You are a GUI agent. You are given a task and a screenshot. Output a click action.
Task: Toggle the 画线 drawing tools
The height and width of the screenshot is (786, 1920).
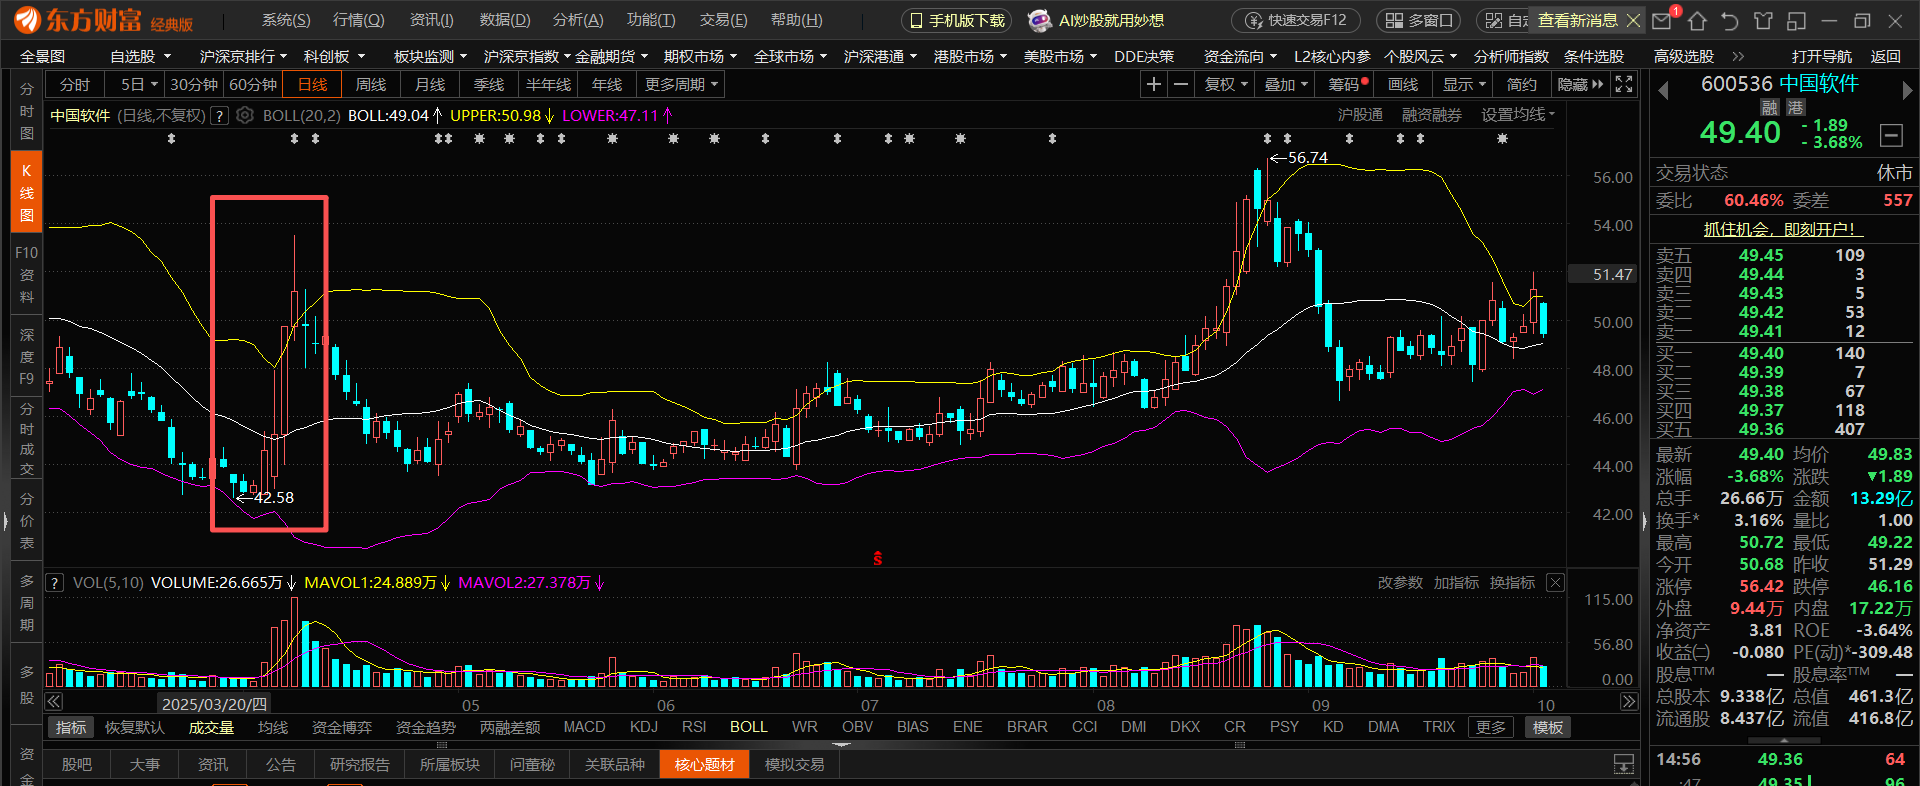(x=1403, y=85)
